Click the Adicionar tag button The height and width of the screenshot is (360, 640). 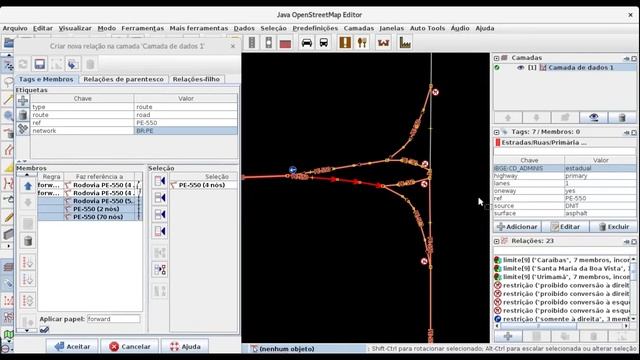[x=518, y=227]
